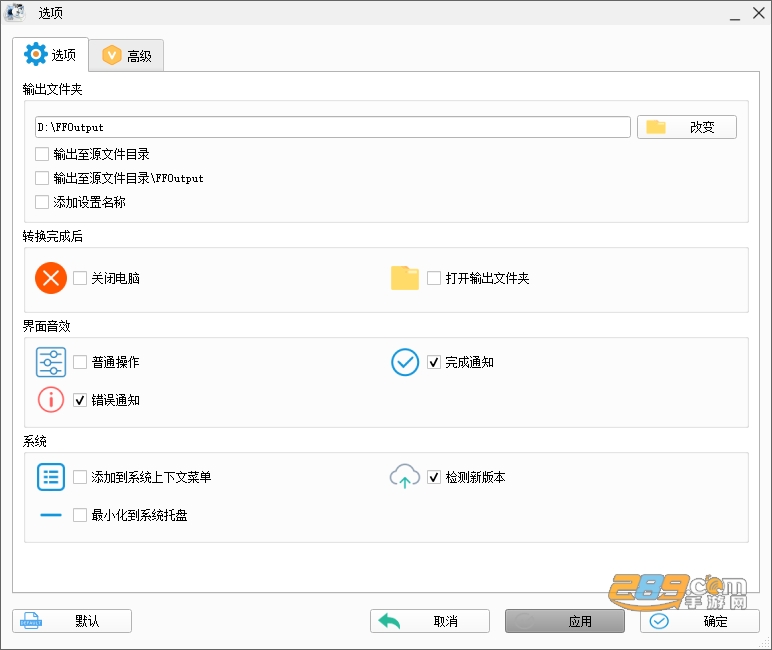Click the output folder path field

(x=332, y=127)
